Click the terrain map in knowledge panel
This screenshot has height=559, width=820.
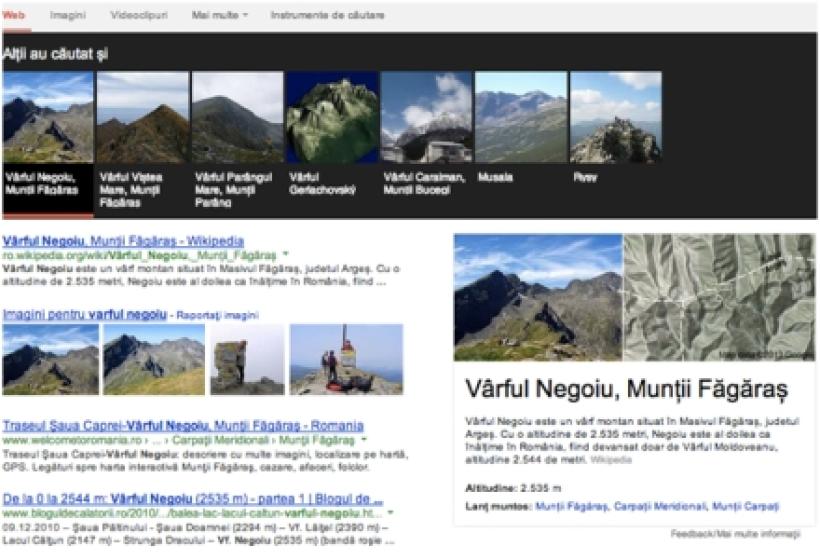[x=718, y=298]
